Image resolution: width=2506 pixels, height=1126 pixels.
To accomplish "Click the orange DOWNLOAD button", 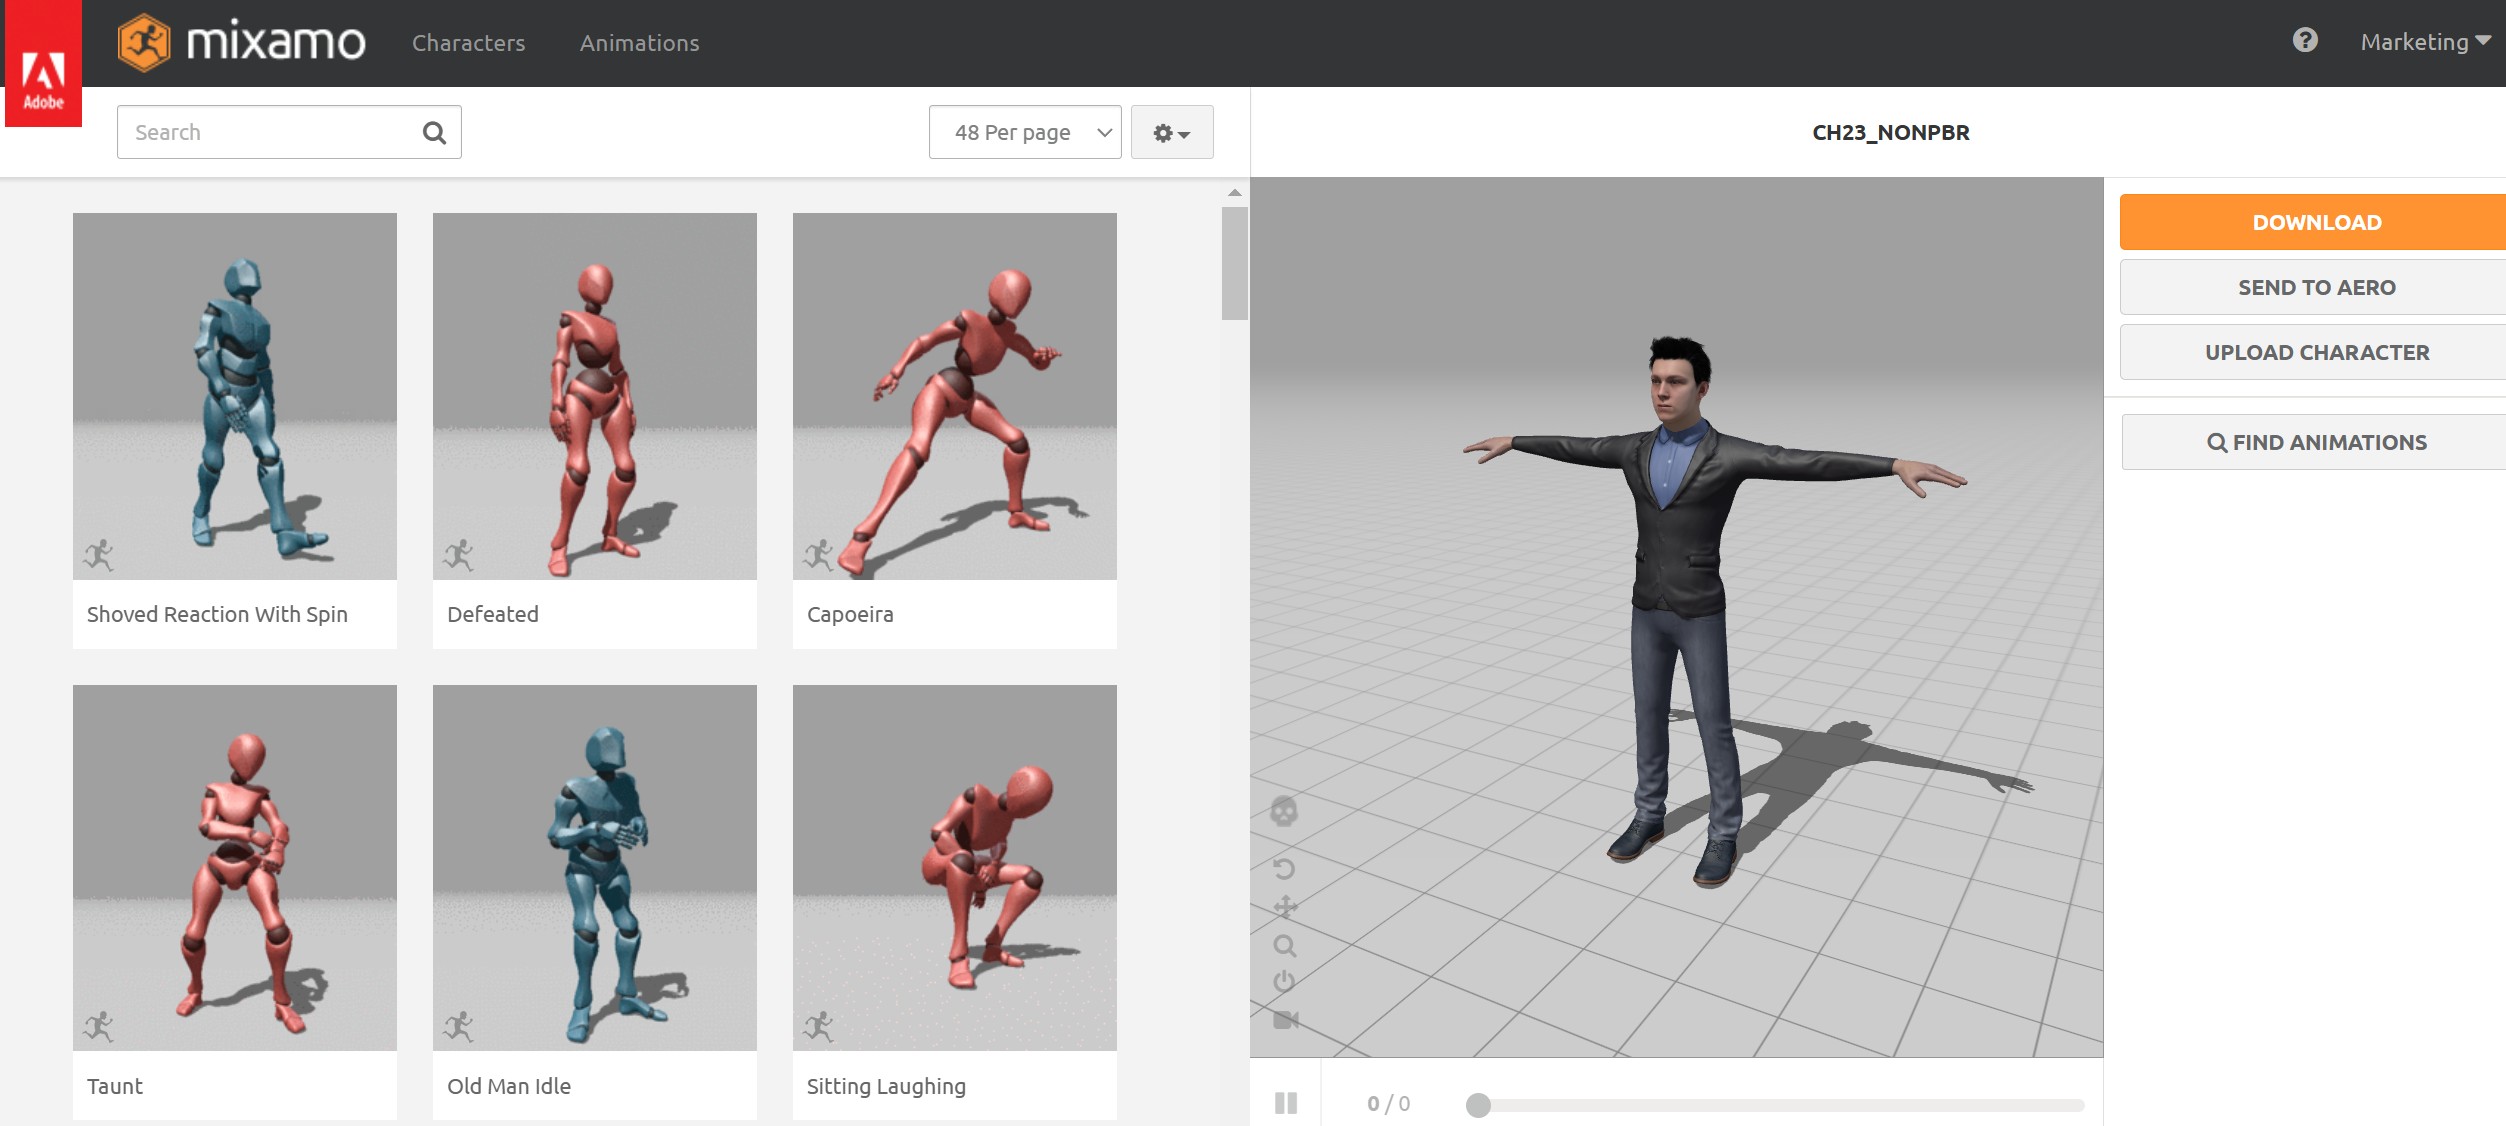I will [x=2313, y=222].
